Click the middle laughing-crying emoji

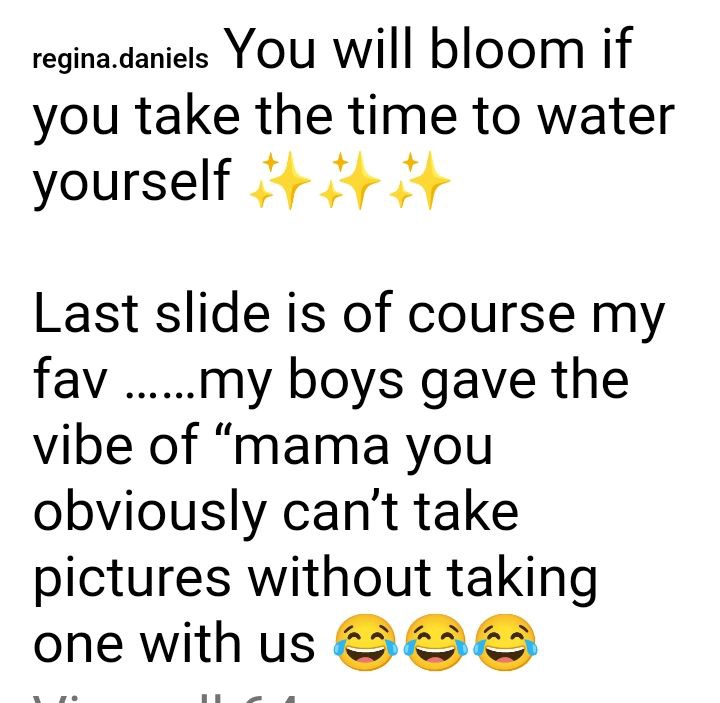coord(435,642)
